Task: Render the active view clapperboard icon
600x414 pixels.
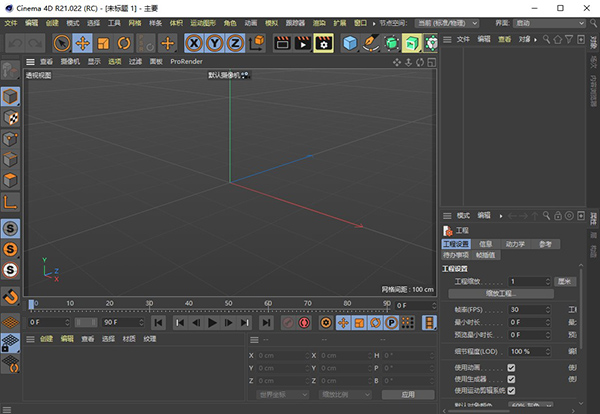Action: coord(282,43)
